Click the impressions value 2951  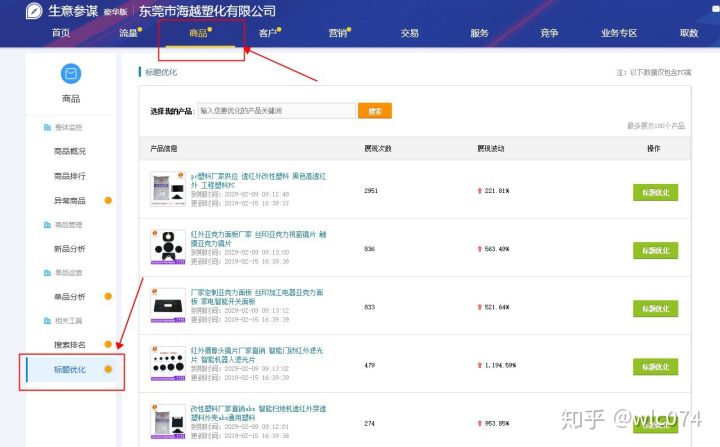371,190
